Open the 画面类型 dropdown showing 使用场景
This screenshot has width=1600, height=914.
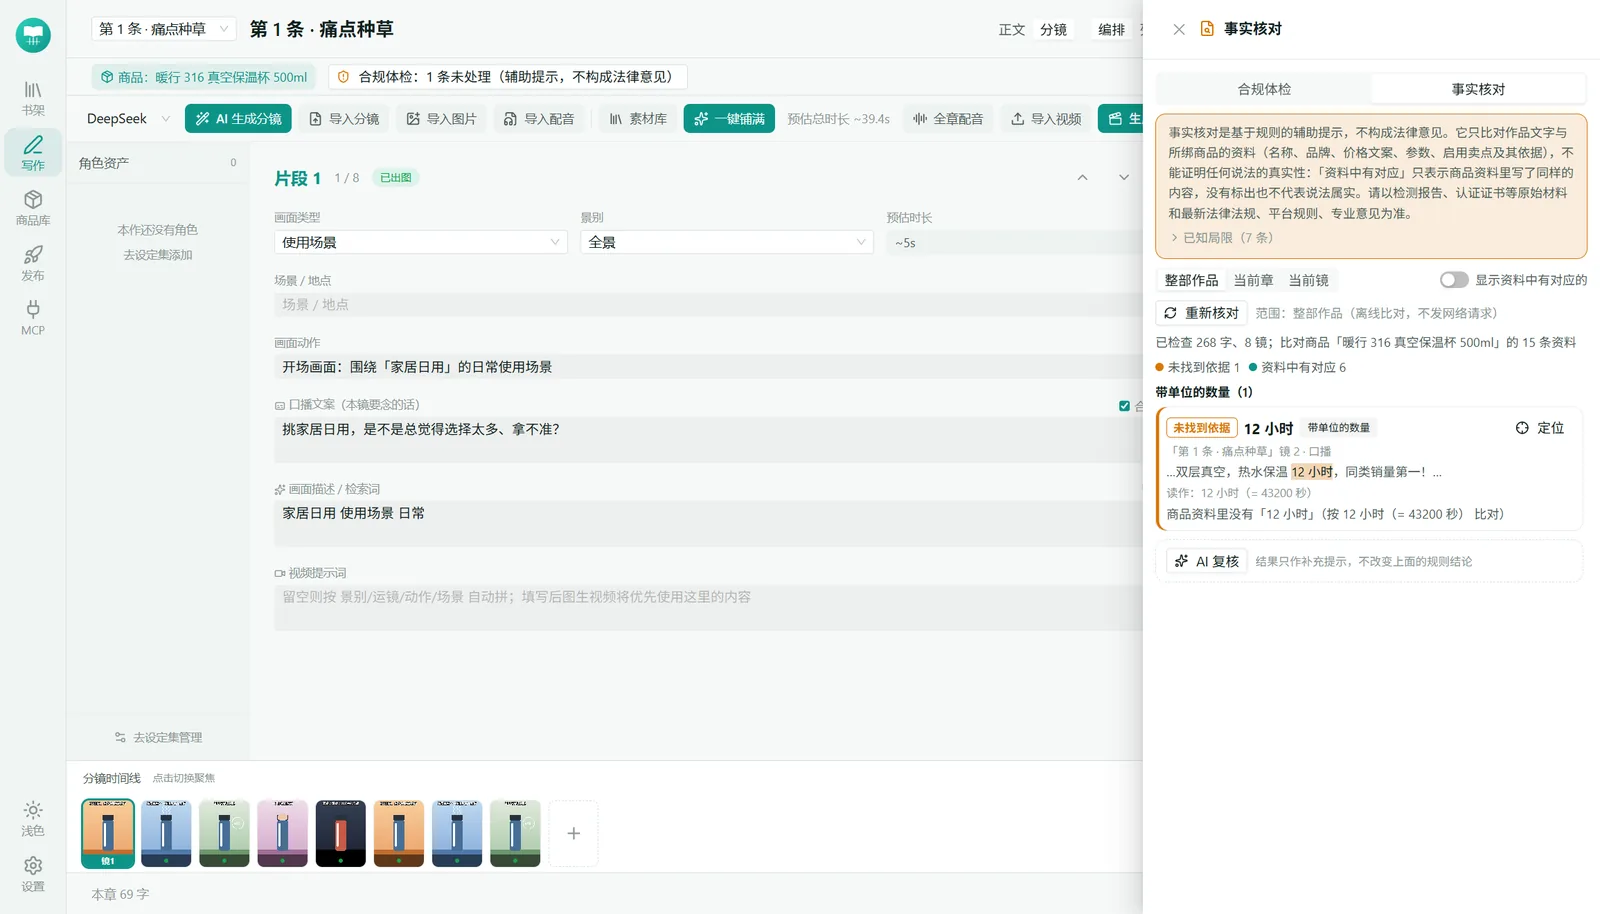[420, 242]
